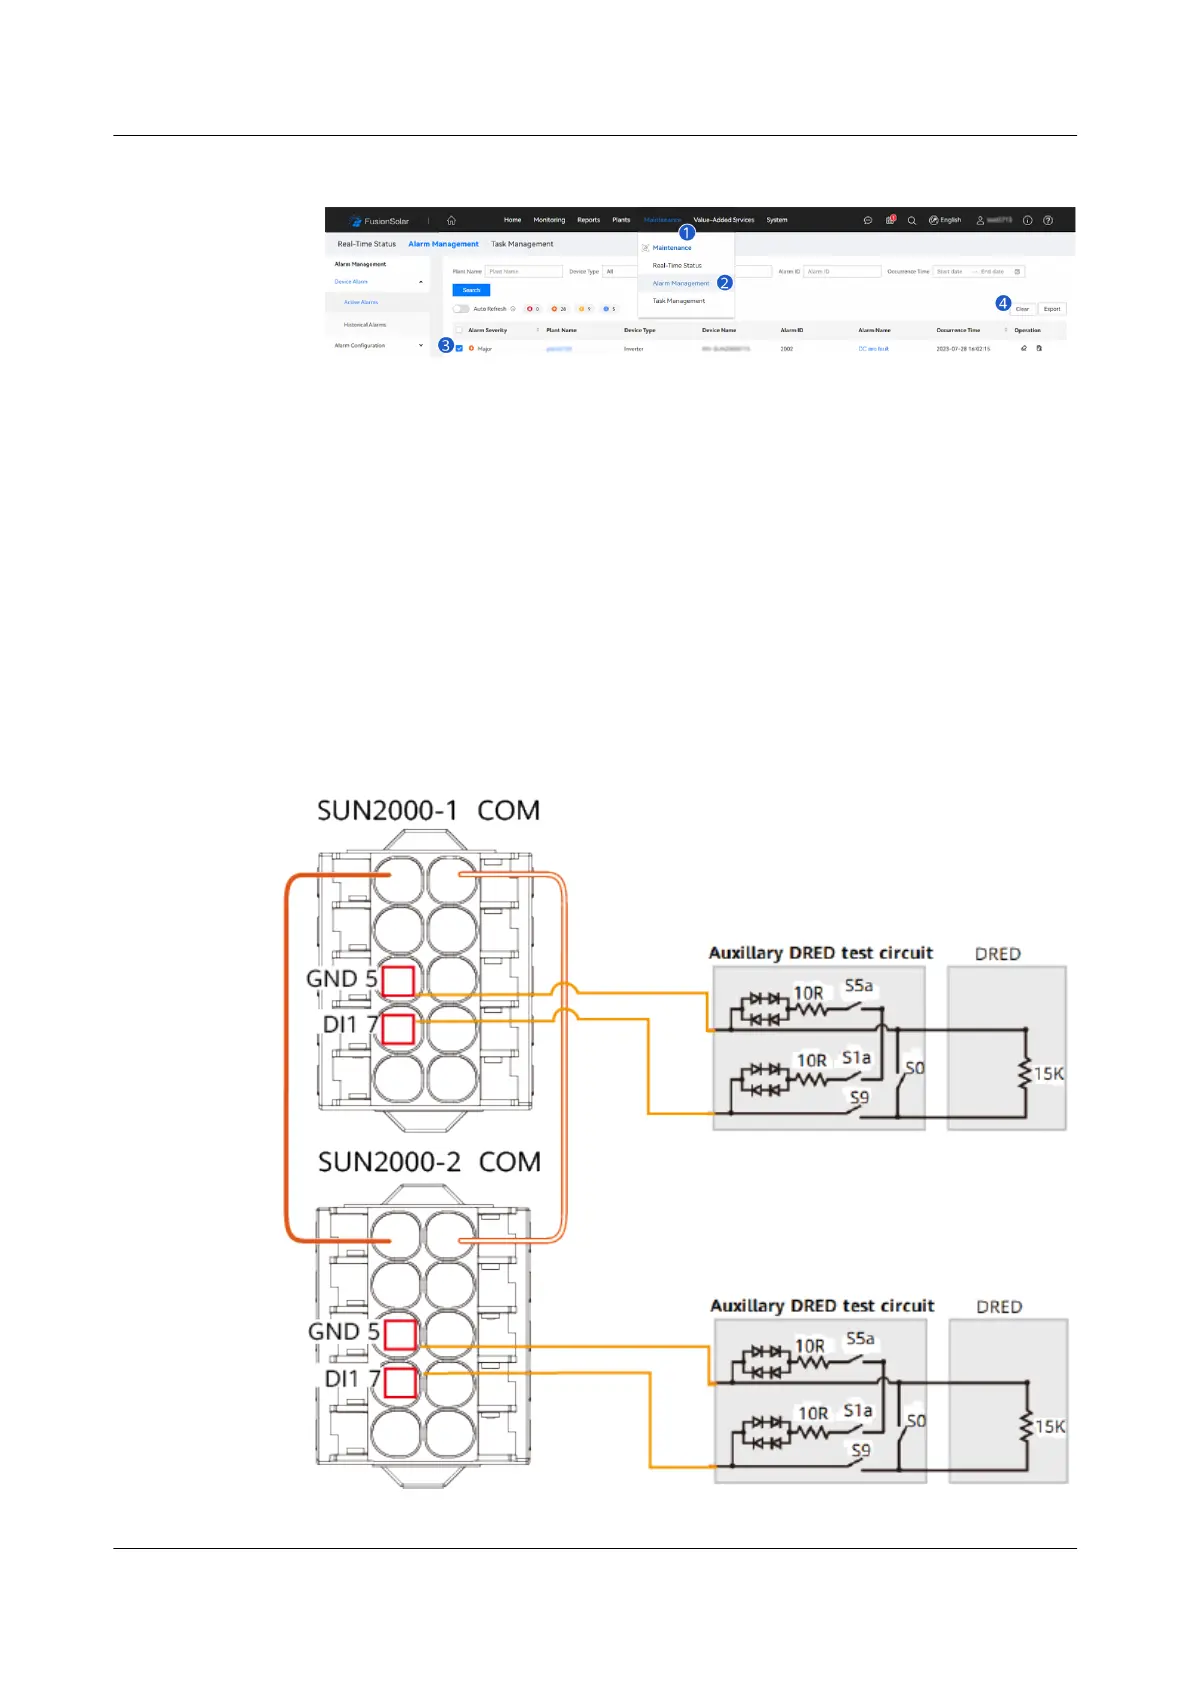This screenshot has width=1191, height=1684.
Task: Click the calendar icon in Occurrence Time
Action: (1017, 271)
